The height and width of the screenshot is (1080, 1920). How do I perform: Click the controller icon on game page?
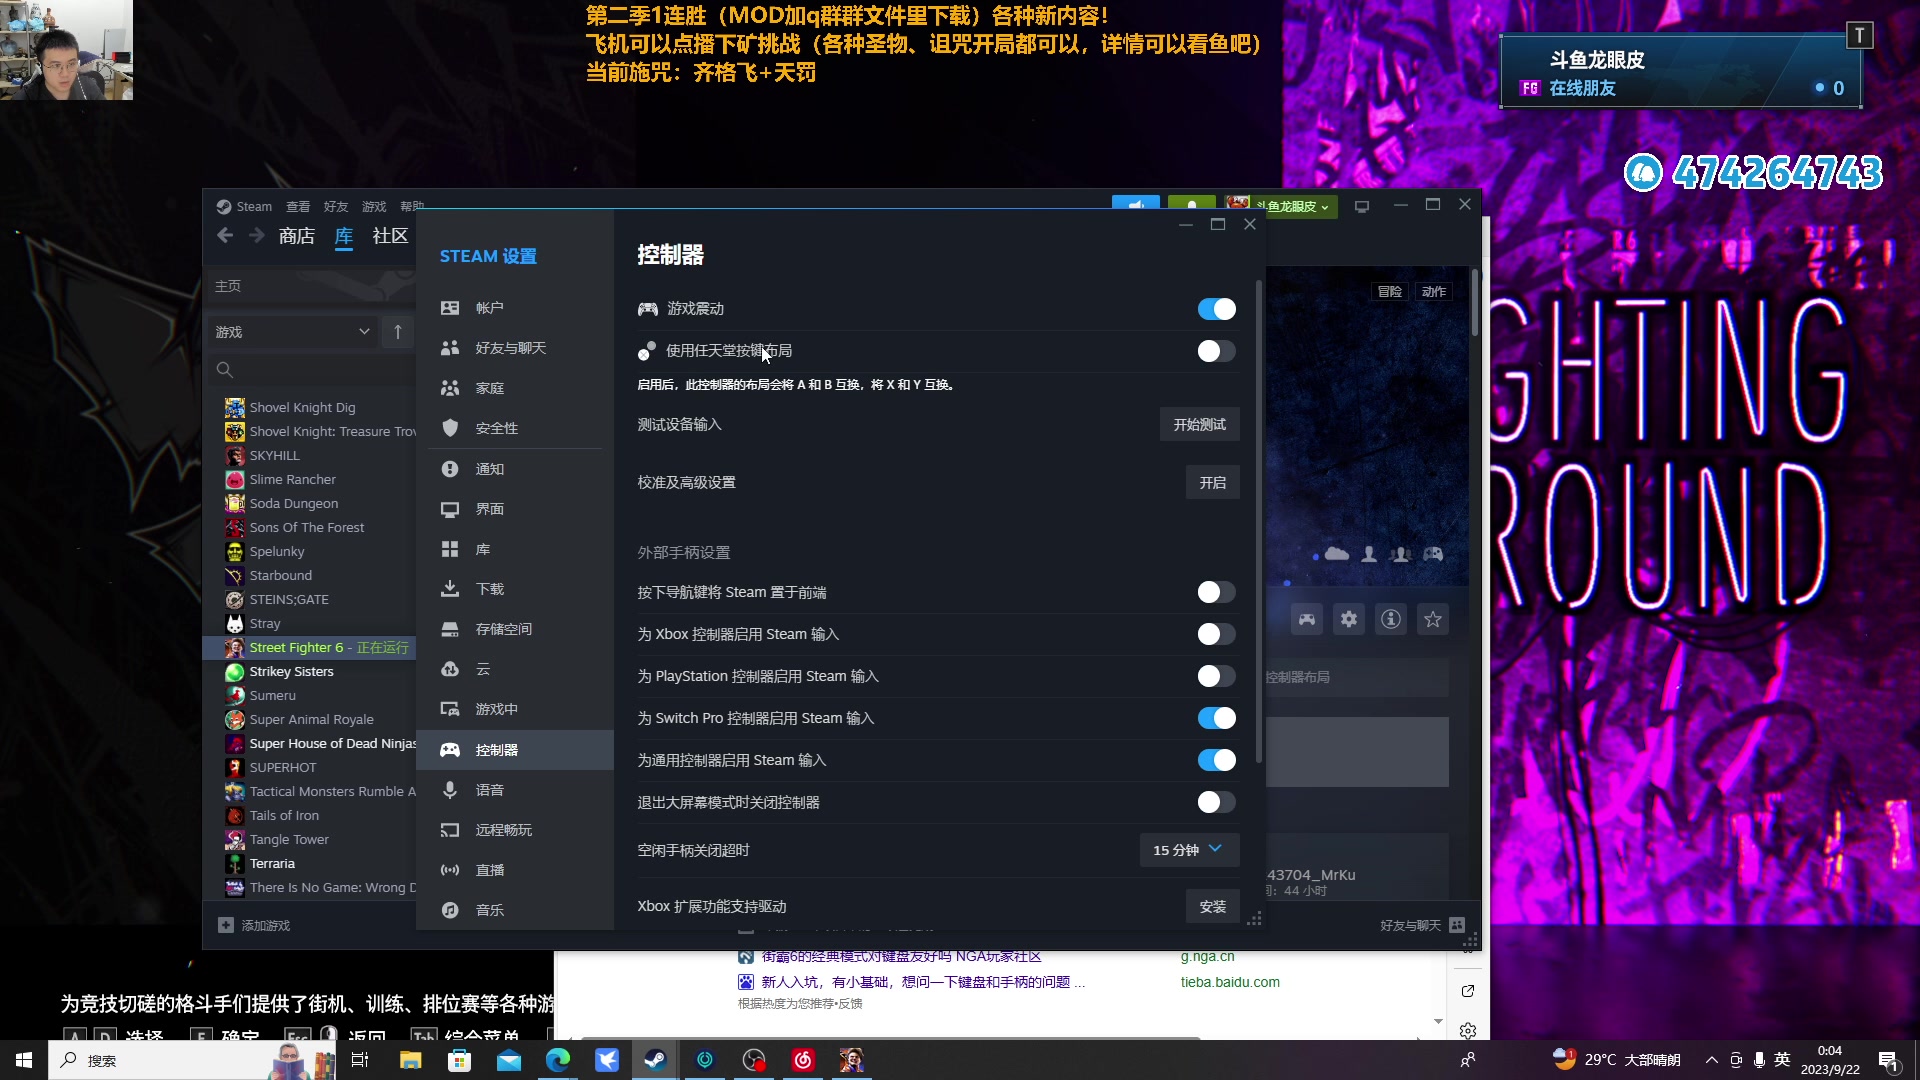pyautogui.click(x=1307, y=619)
